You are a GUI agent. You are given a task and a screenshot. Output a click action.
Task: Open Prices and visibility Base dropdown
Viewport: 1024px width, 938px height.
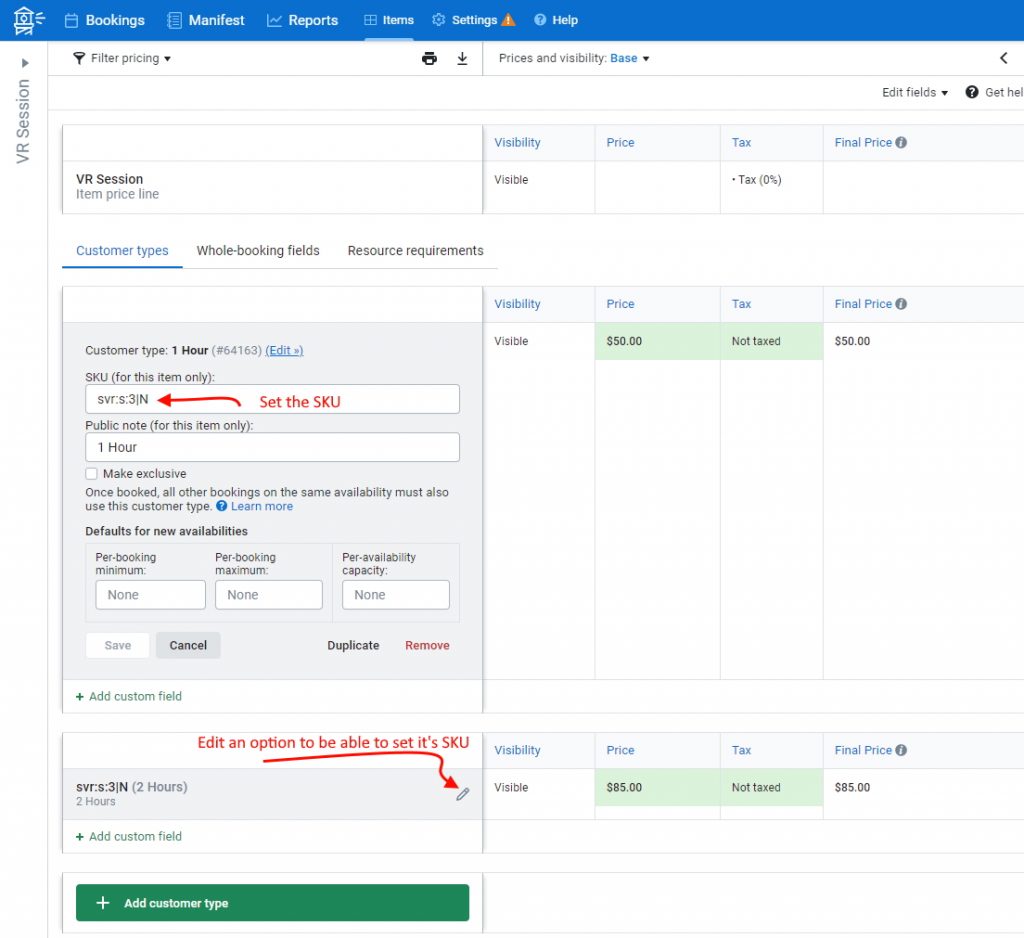tap(574, 58)
